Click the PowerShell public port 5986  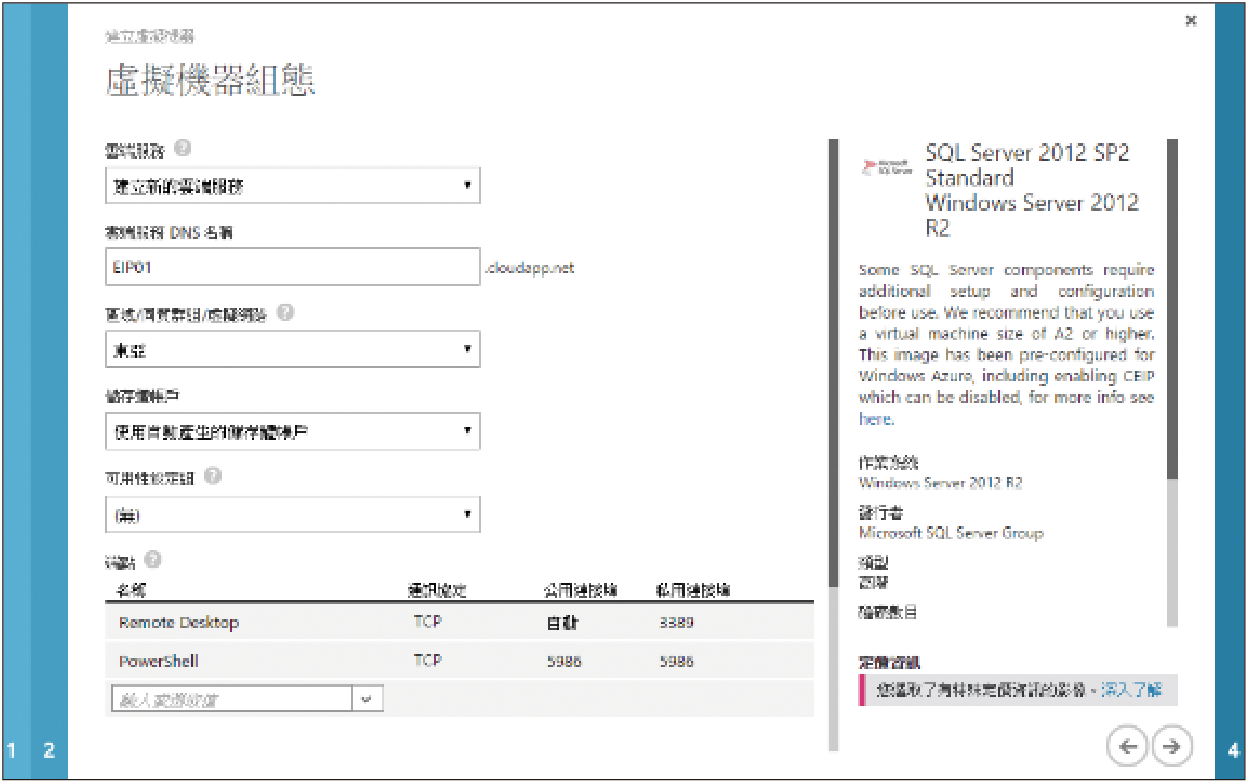[563, 661]
